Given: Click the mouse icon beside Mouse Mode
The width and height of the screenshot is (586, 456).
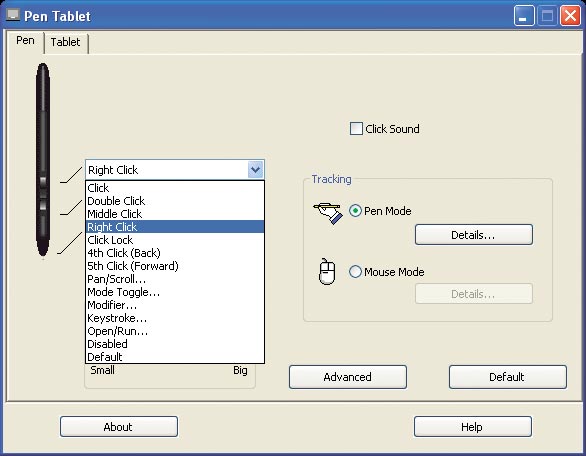Looking at the screenshot, I should 327,271.
